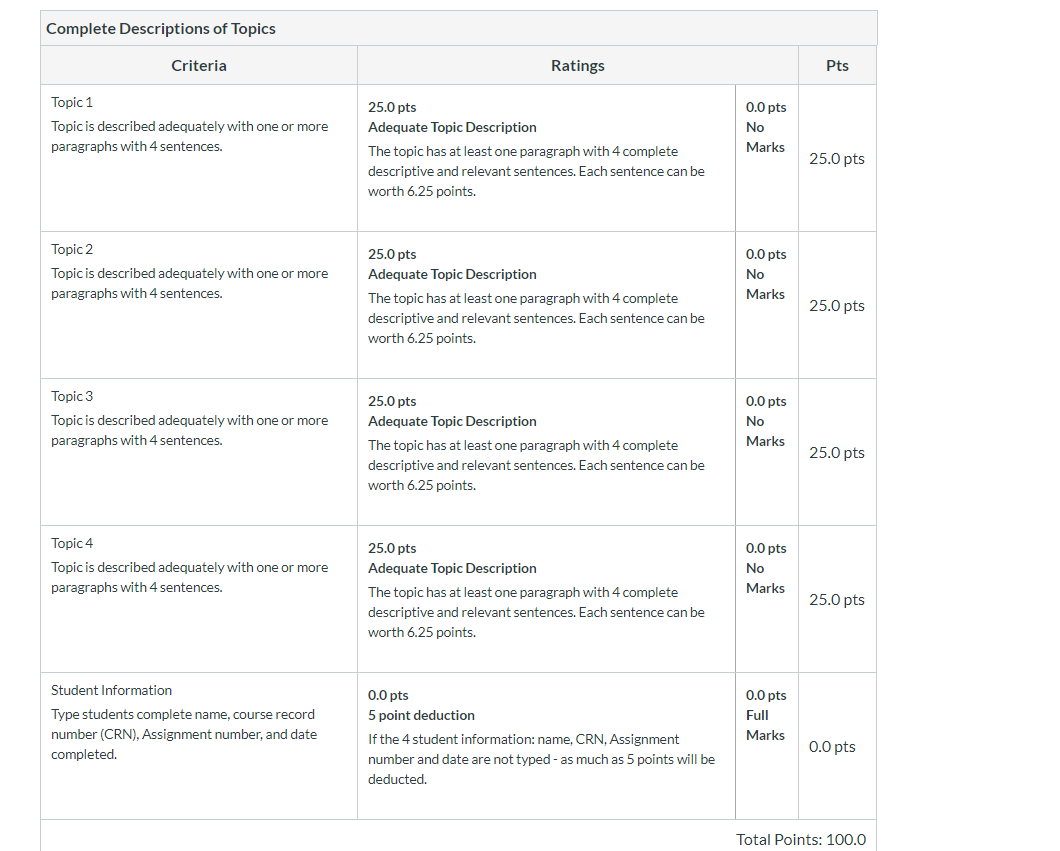Choose the 5 point deduction rating

pos(546,746)
